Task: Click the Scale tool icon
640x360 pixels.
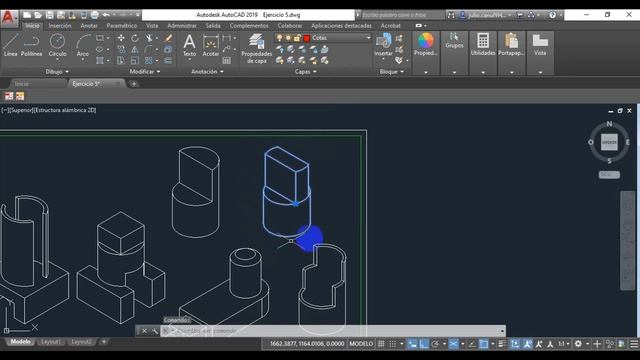Action: [135, 60]
